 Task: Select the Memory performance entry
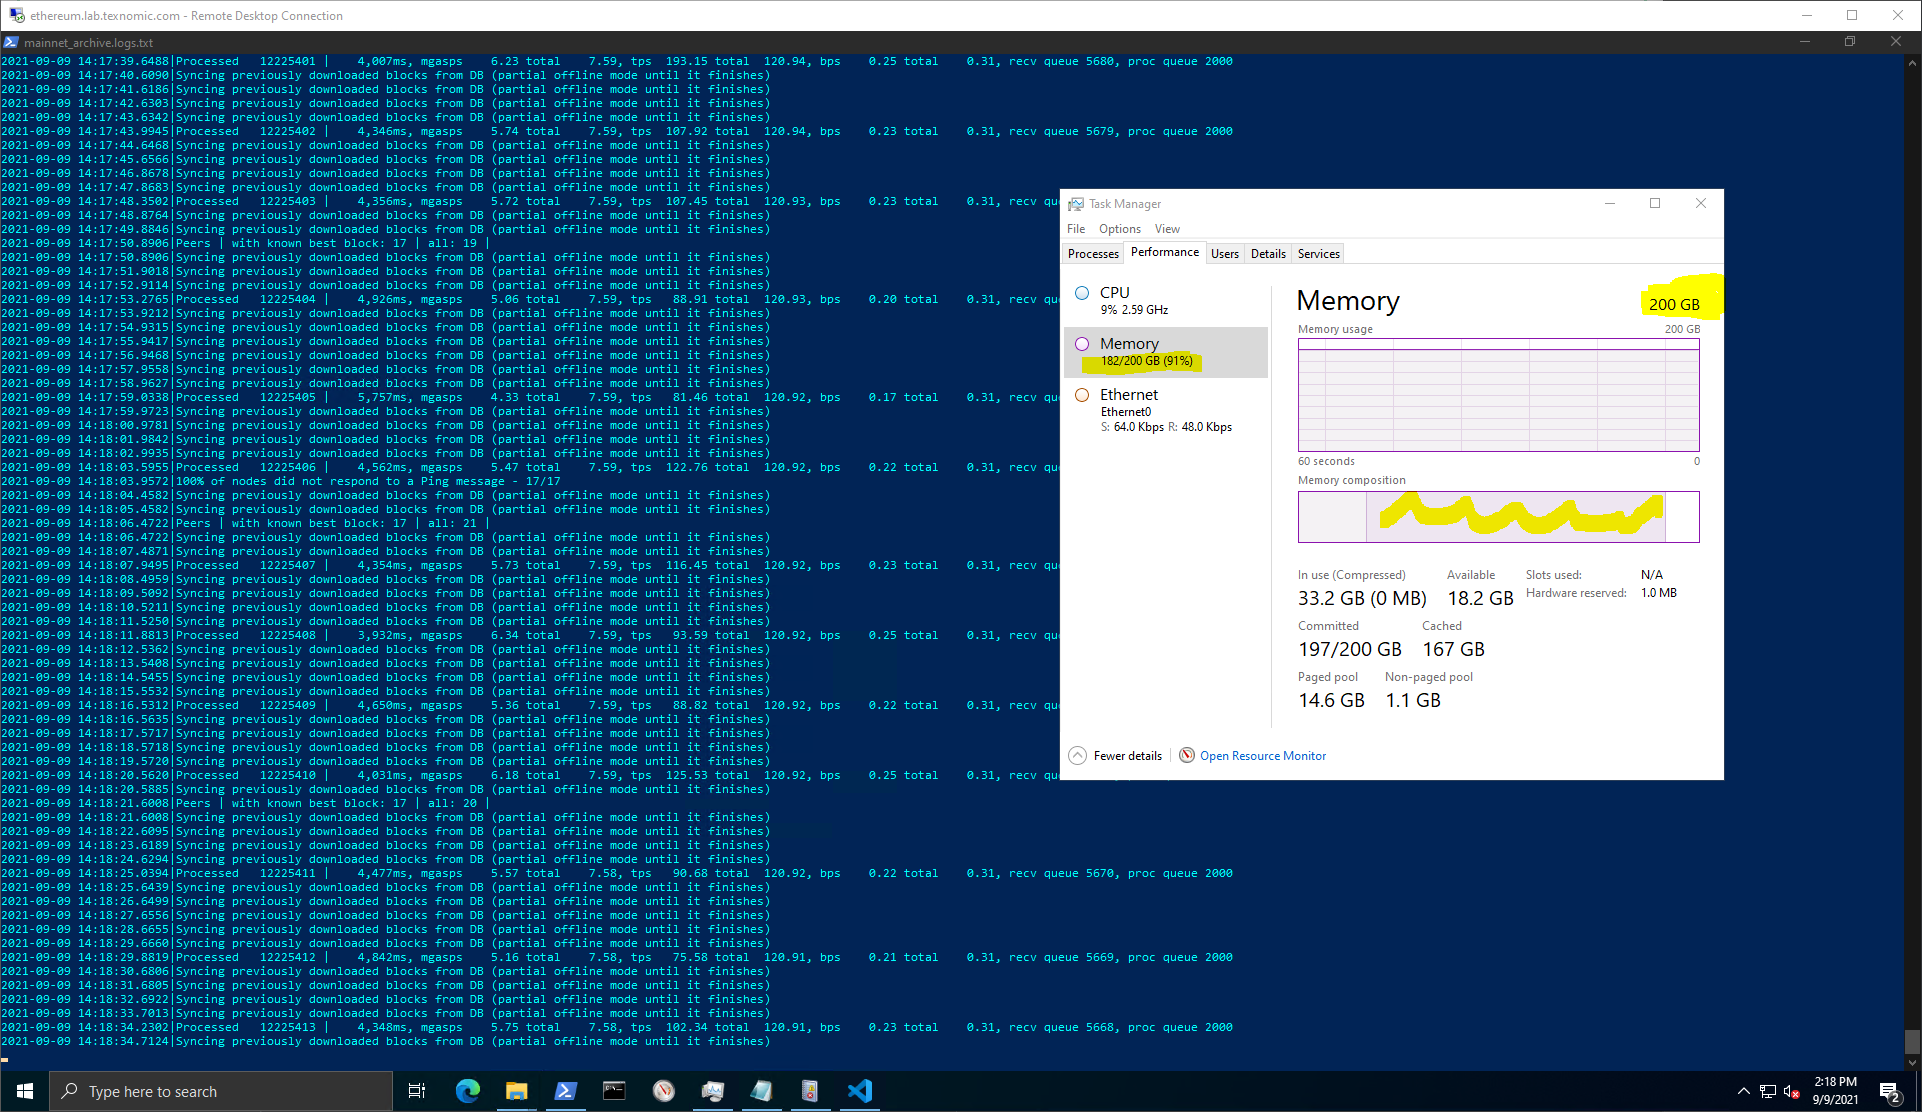(1166, 352)
